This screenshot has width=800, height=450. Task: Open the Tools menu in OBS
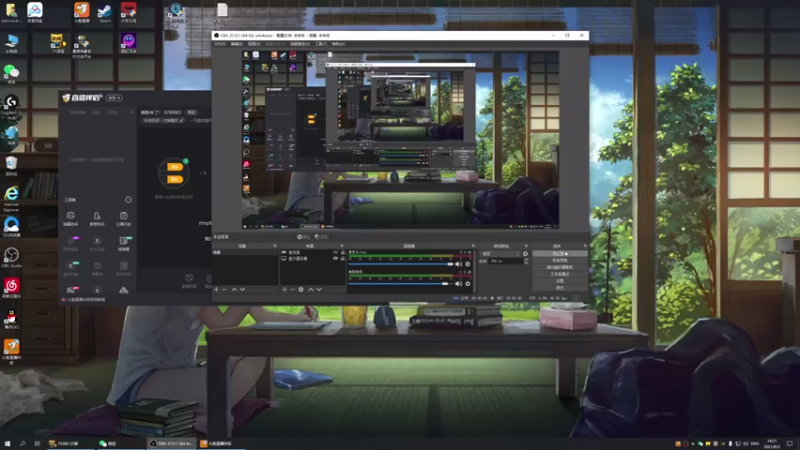pyautogui.click(x=321, y=44)
